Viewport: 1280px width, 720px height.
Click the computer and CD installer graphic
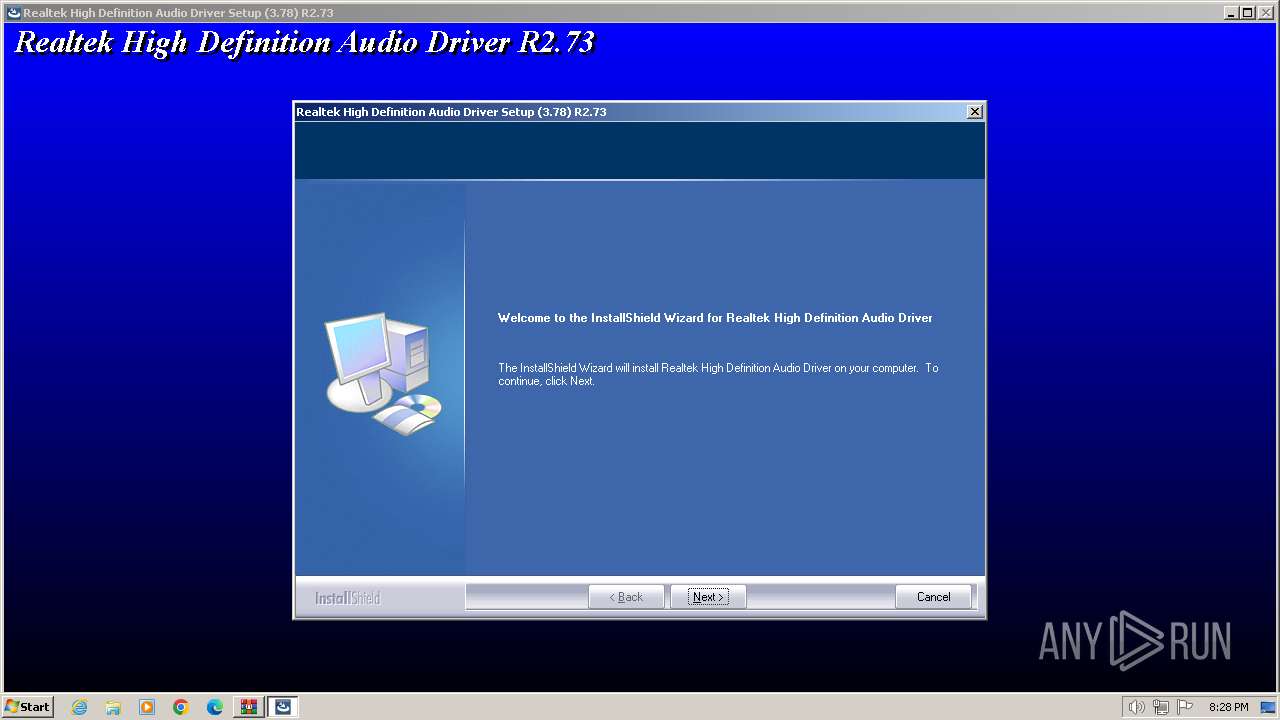pyautogui.click(x=384, y=373)
